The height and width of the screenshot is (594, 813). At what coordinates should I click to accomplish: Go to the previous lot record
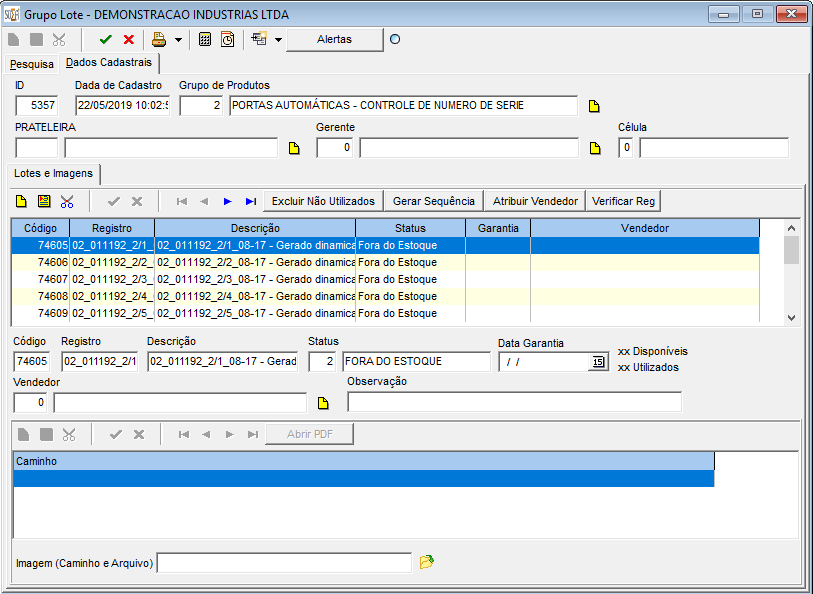click(x=204, y=201)
